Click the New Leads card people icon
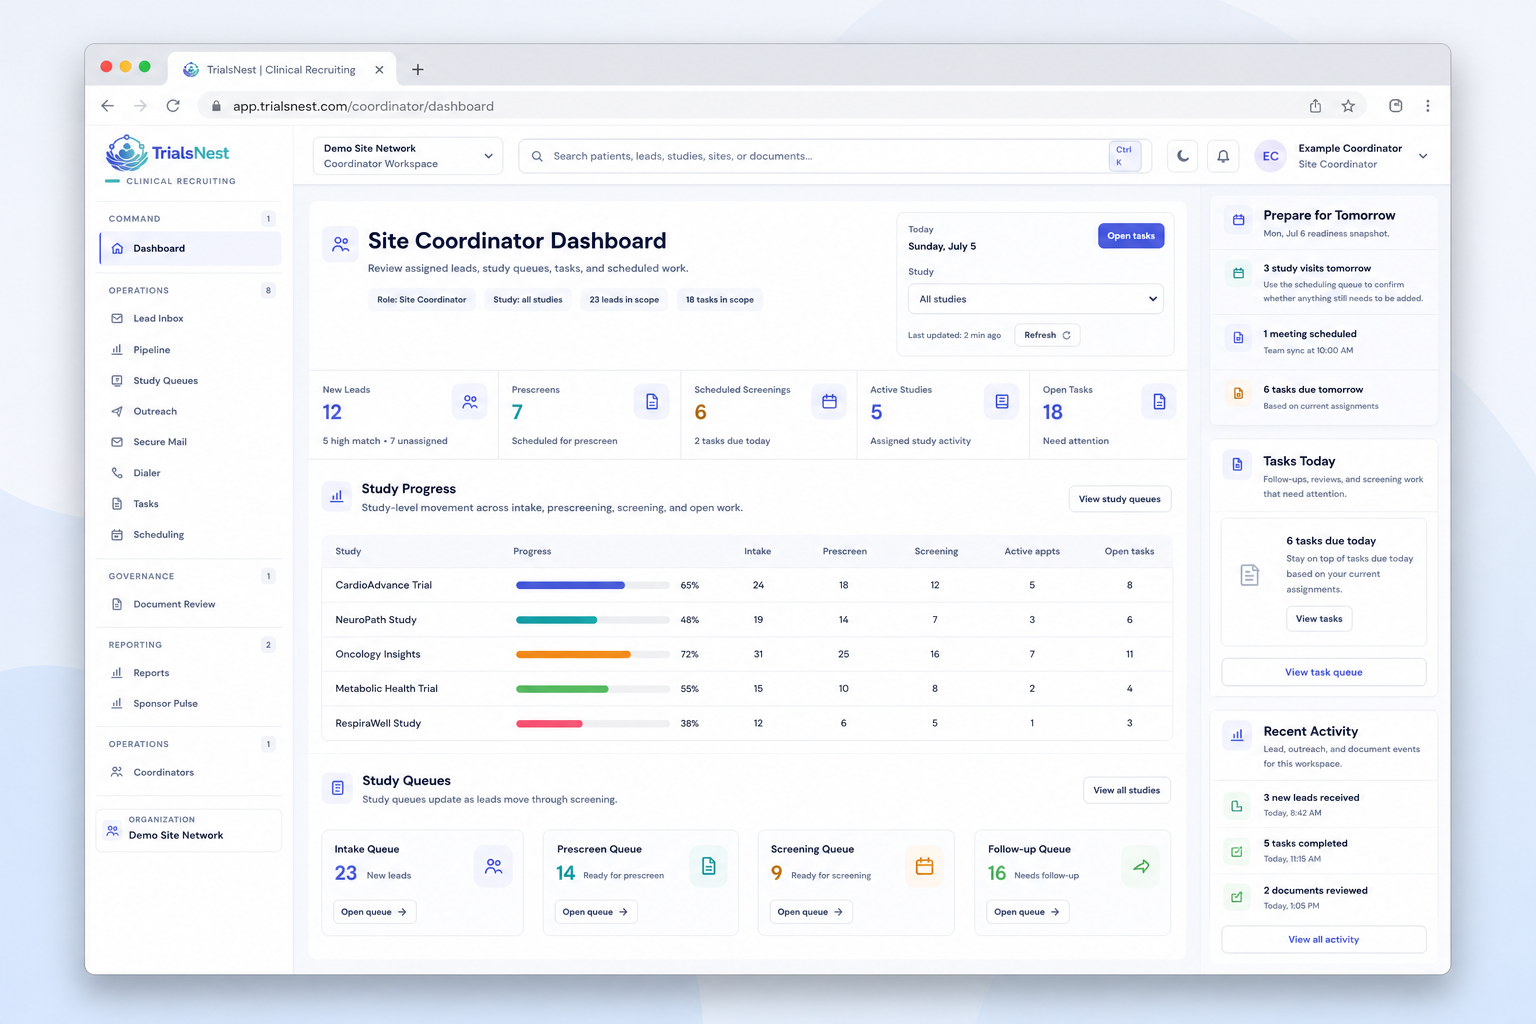This screenshot has width=1536, height=1024. (x=470, y=401)
